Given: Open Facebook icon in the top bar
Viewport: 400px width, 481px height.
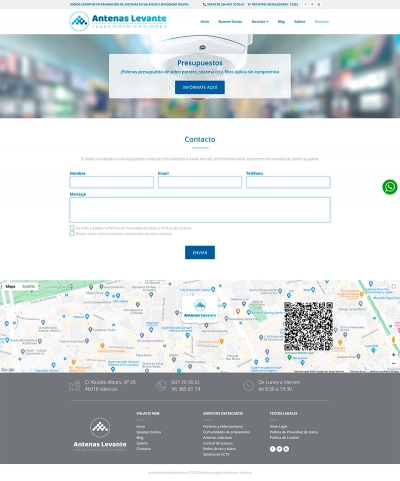Looking at the screenshot, I should tap(305, 4).
